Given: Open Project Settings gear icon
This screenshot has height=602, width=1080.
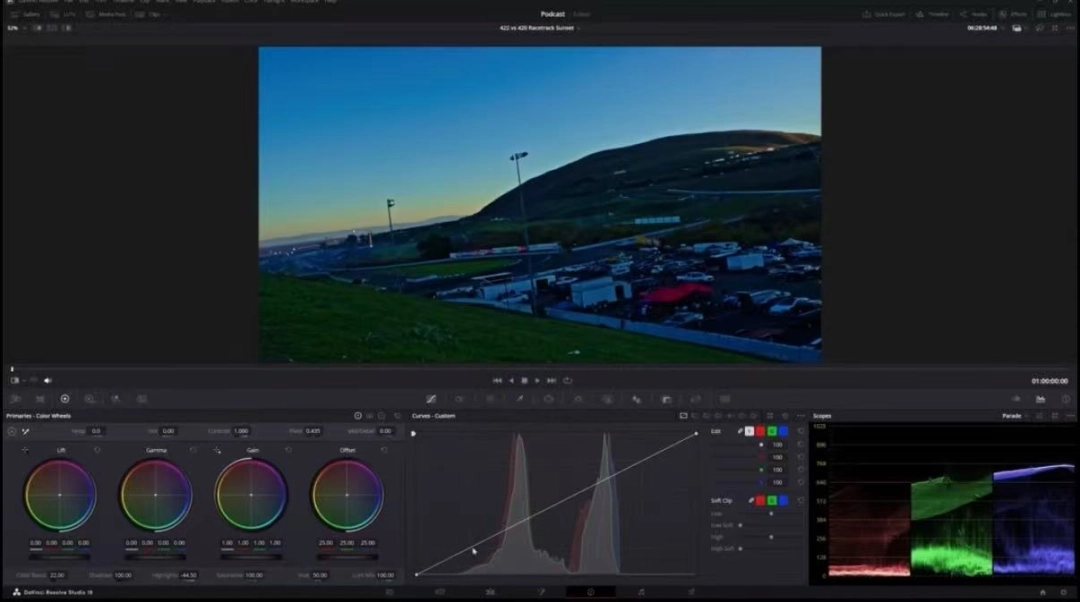Looking at the screenshot, I should (1063, 592).
